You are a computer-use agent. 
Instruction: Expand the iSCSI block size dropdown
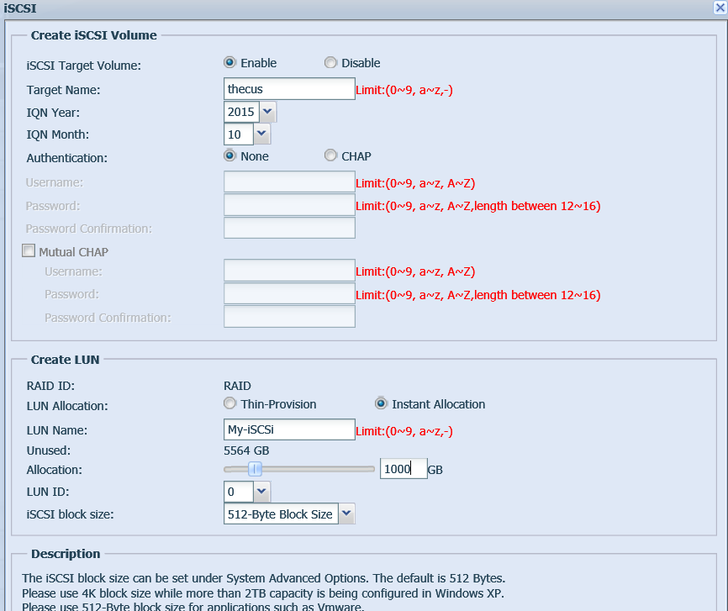[x=346, y=514]
